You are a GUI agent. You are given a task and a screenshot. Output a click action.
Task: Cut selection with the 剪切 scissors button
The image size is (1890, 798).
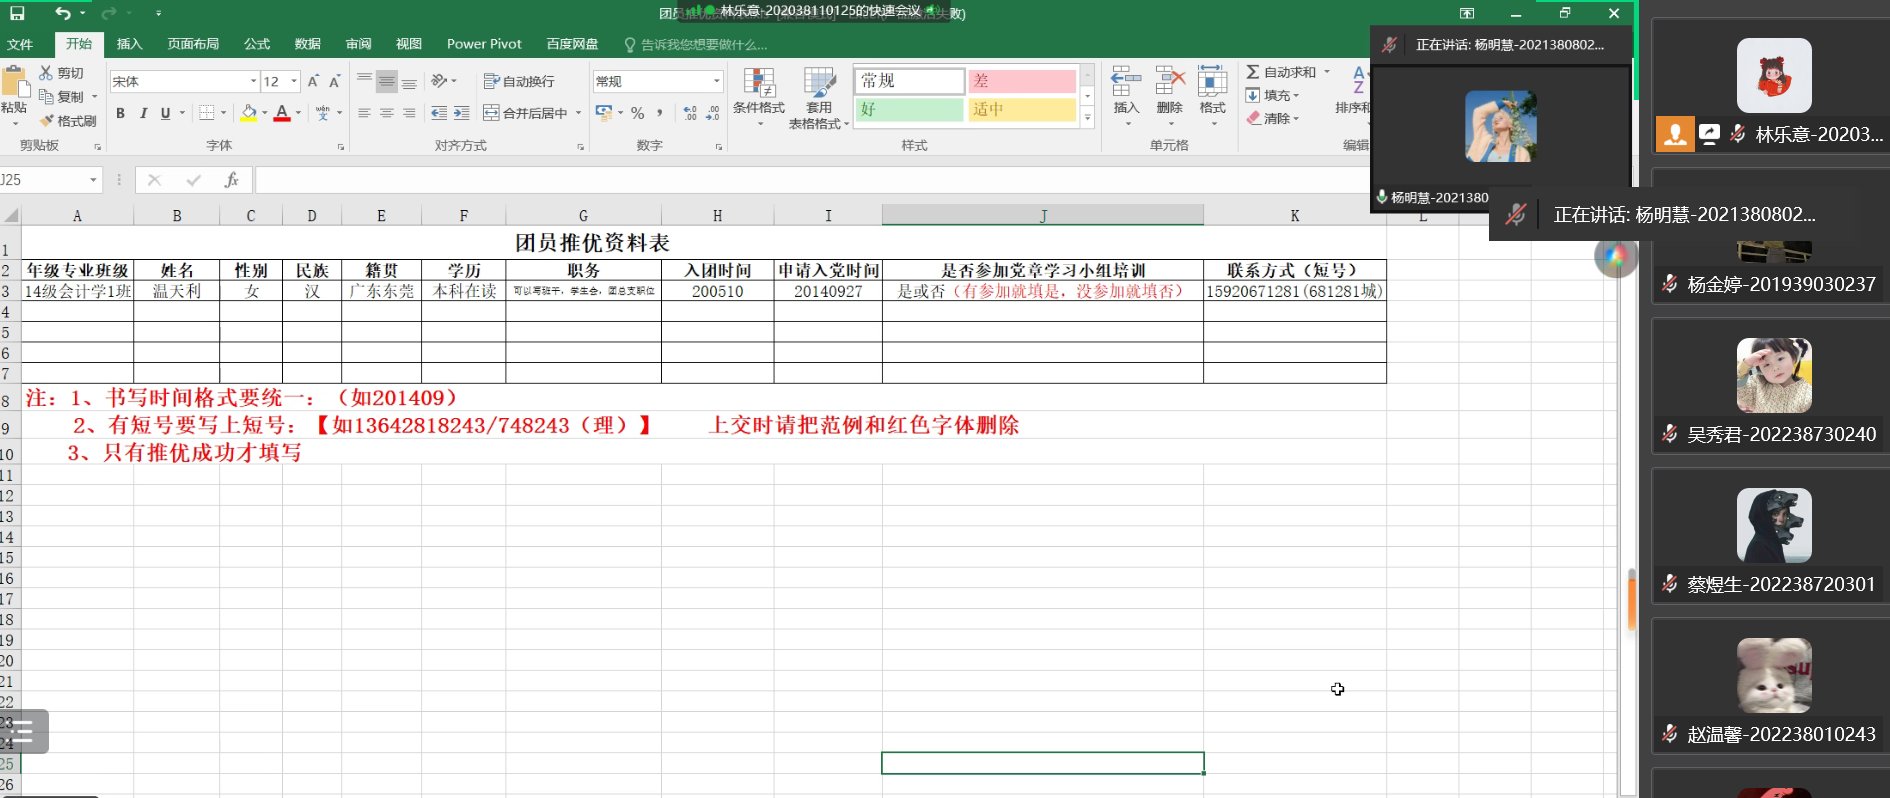click(x=62, y=73)
